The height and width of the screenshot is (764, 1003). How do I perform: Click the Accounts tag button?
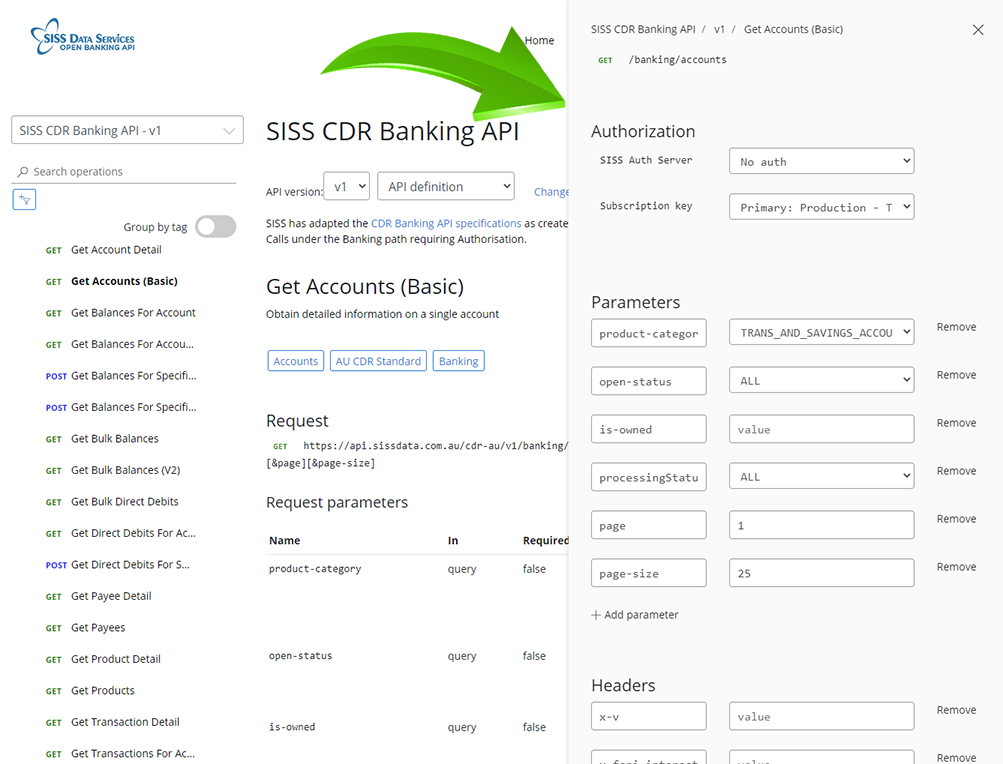point(295,361)
